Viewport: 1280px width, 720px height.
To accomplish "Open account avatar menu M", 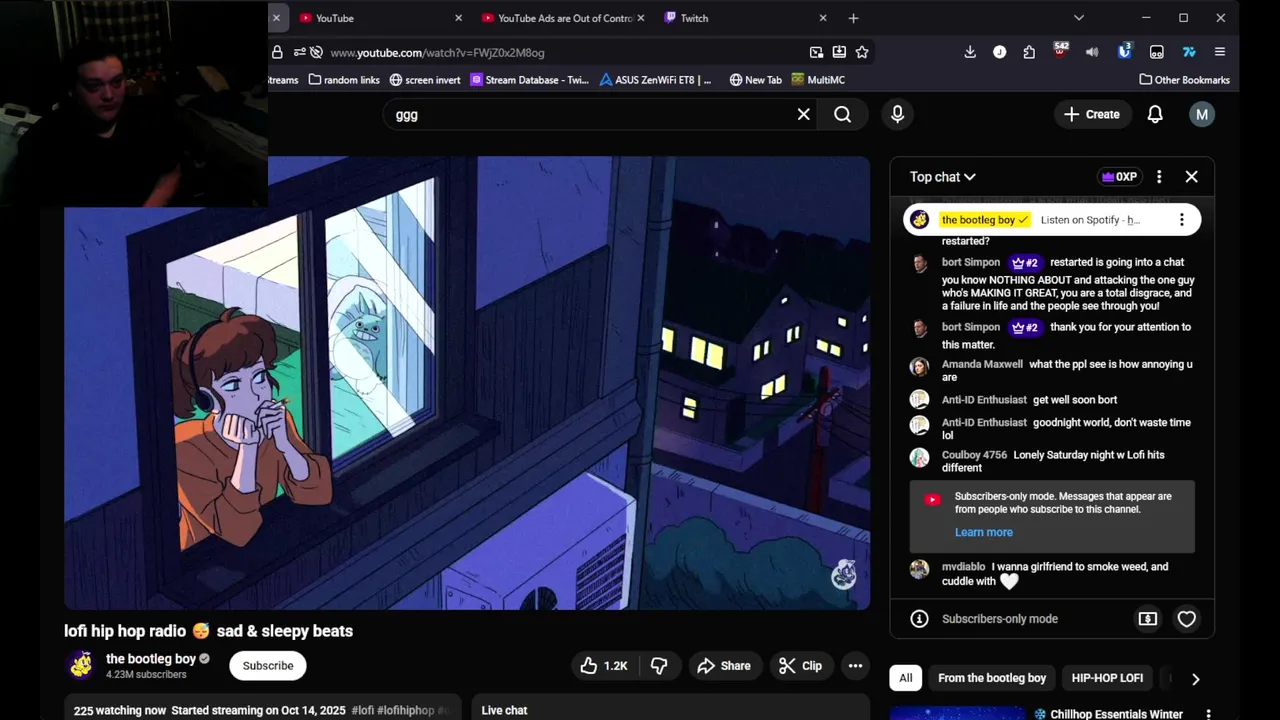I will pyautogui.click(x=1202, y=115).
